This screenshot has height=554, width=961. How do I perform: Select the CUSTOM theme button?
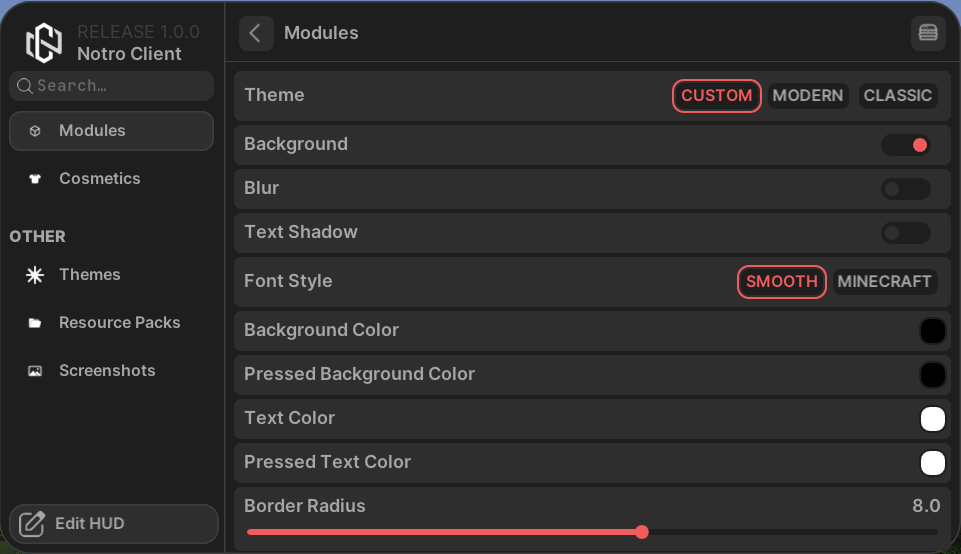[x=716, y=96]
